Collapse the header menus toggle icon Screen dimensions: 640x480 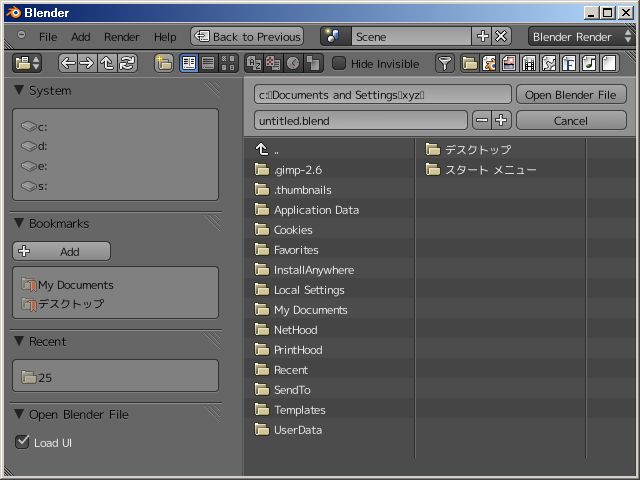pyautogui.click(x=21, y=35)
